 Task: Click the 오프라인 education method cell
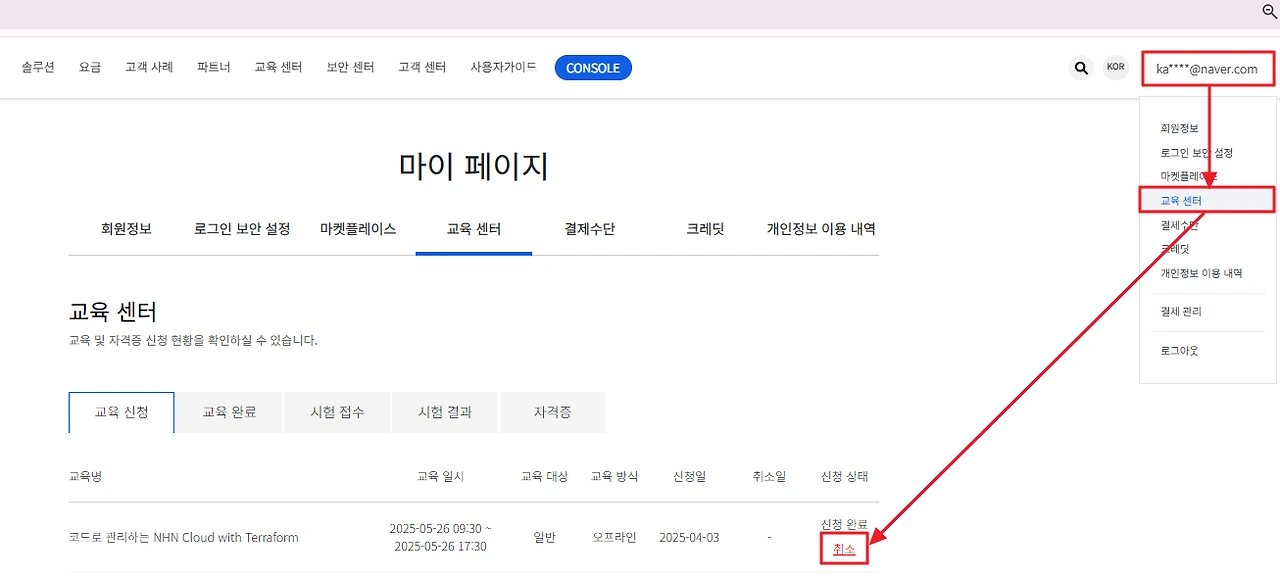[x=614, y=537]
